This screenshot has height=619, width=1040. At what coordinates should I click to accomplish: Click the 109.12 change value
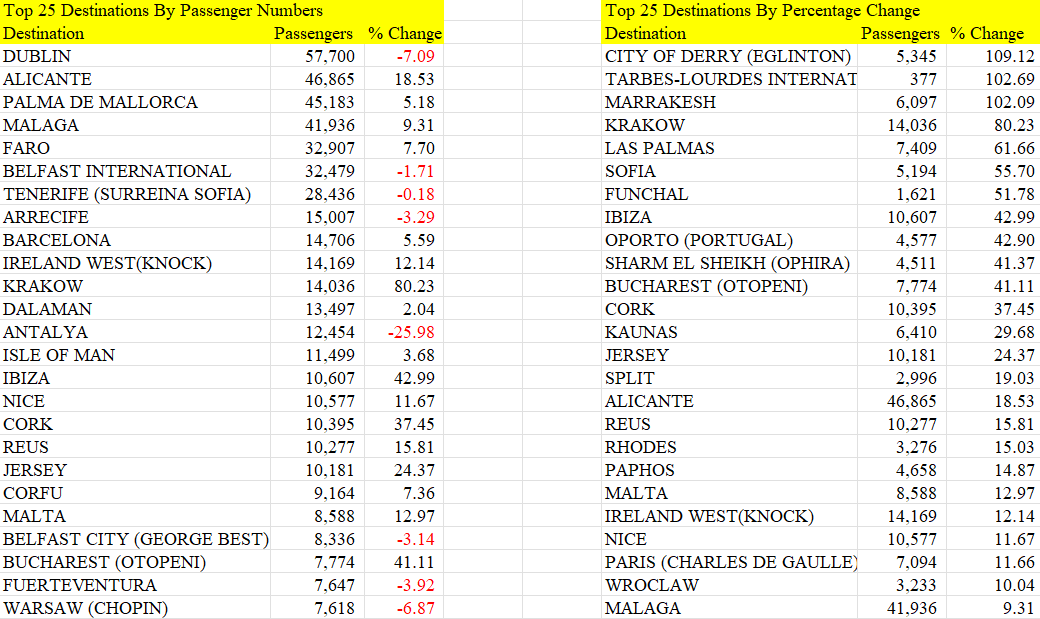click(1009, 56)
